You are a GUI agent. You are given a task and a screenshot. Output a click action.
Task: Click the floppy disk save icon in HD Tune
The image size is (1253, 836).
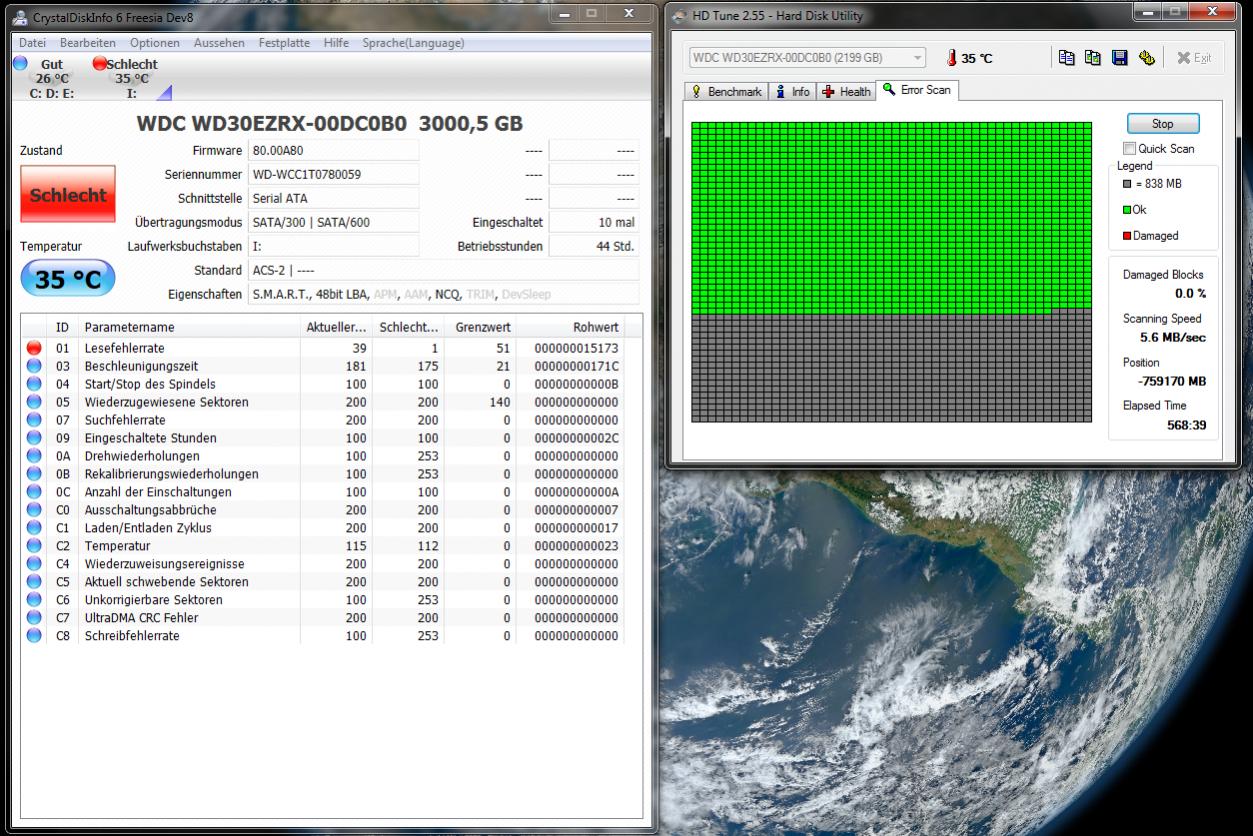(1121, 58)
